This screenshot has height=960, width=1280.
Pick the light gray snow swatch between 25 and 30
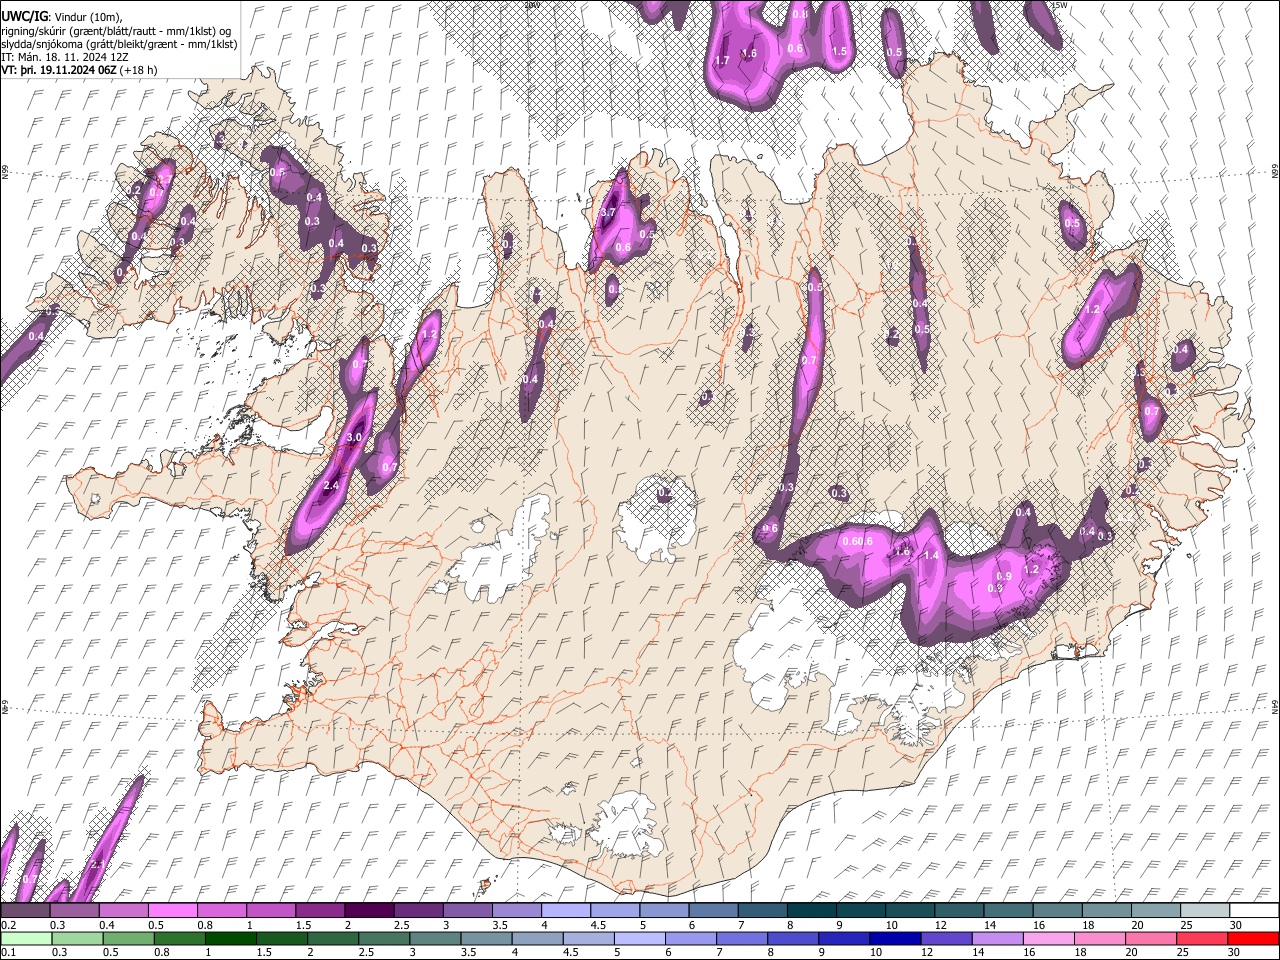pos(1205,911)
